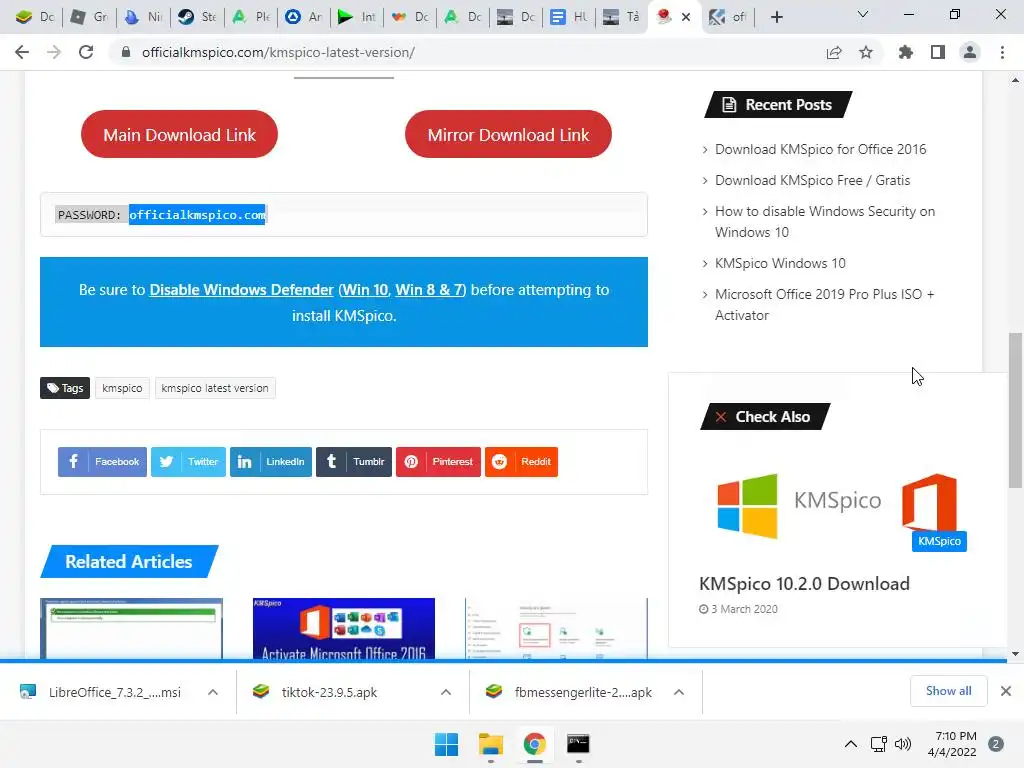1024x768 pixels.
Task: Bookmark this page with the star
Action: tap(866, 52)
